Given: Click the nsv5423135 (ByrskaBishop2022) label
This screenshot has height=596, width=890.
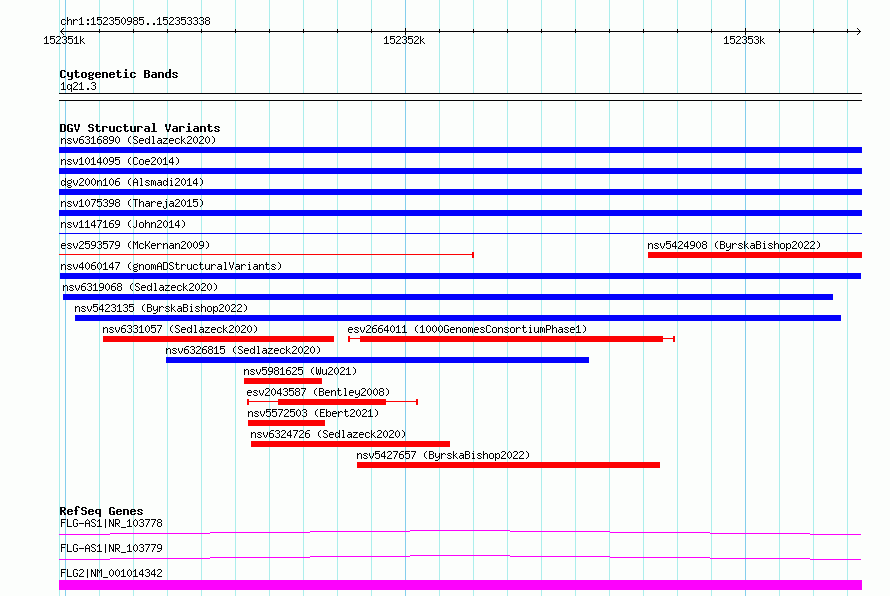Looking at the screenshot, I should point(161,308).
